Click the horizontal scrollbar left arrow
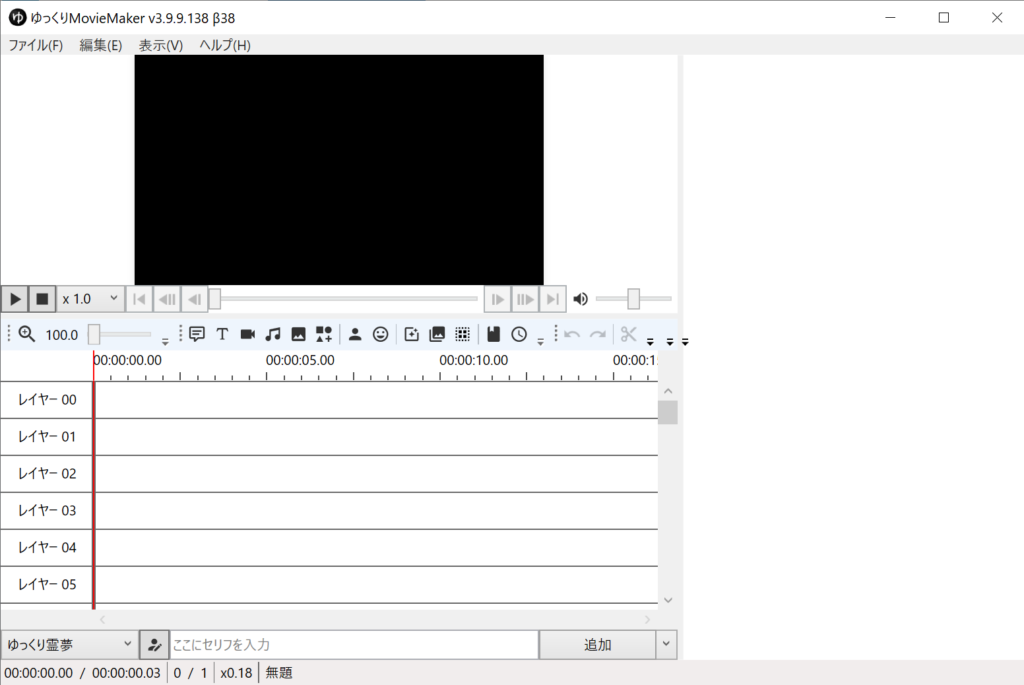Viewport: 1024px width, 685px height. point(102,619)
